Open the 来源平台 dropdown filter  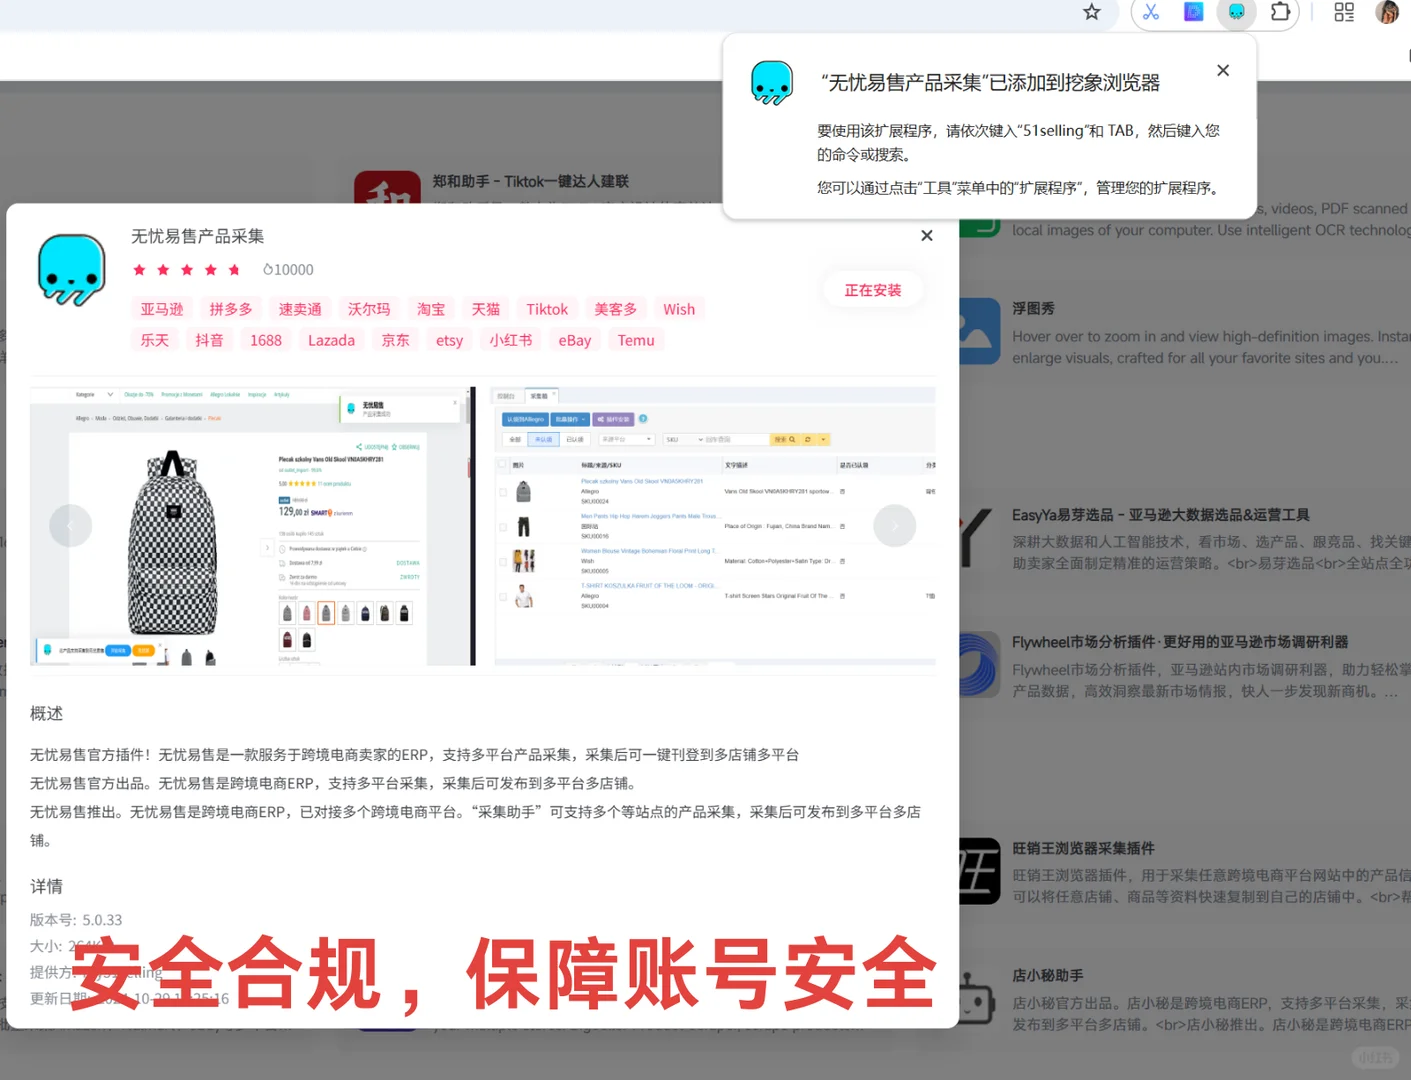coord(627,439)
